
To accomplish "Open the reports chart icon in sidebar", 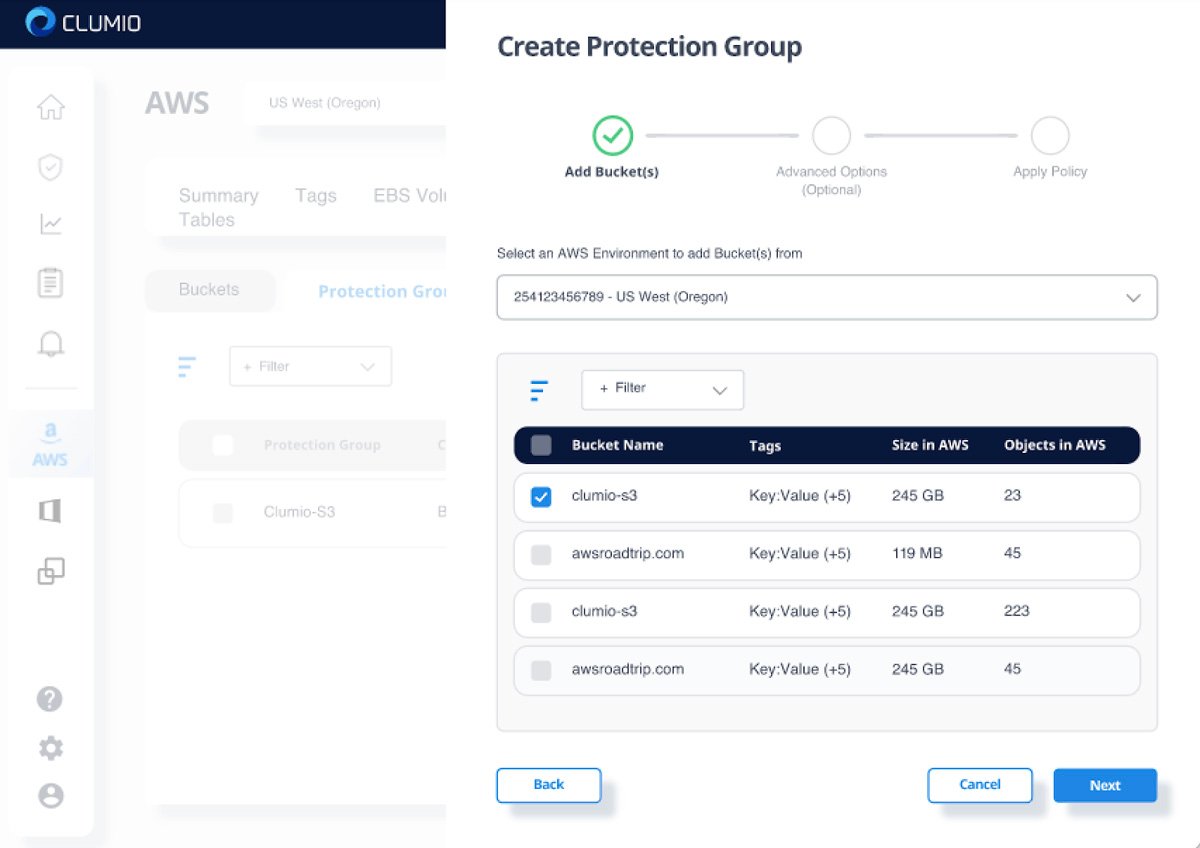I will [51, 225].
